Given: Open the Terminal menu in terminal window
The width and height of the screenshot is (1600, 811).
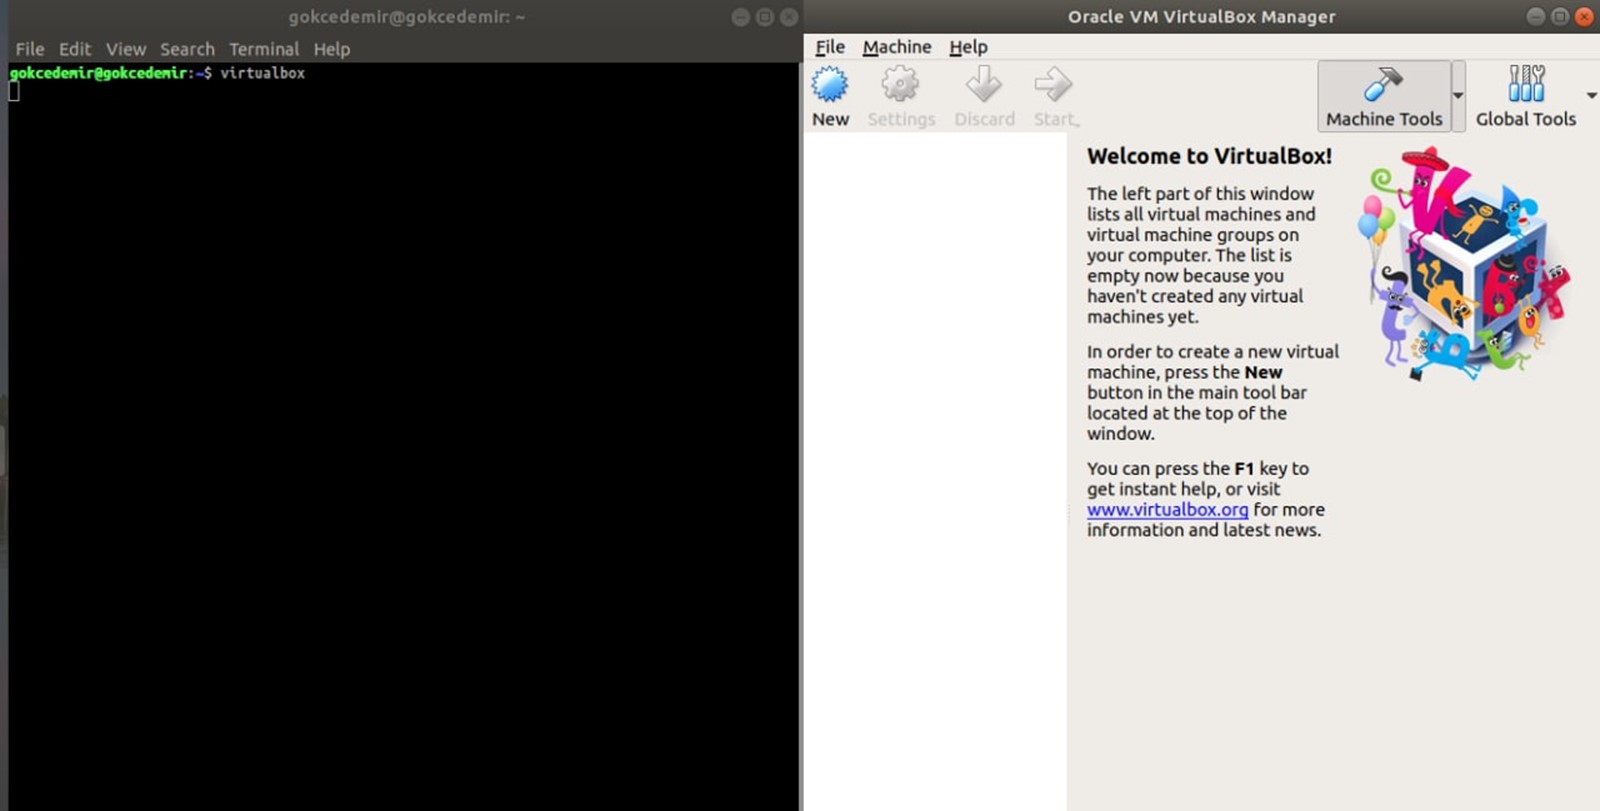Looking at the screenshot, I should point(264,49).
